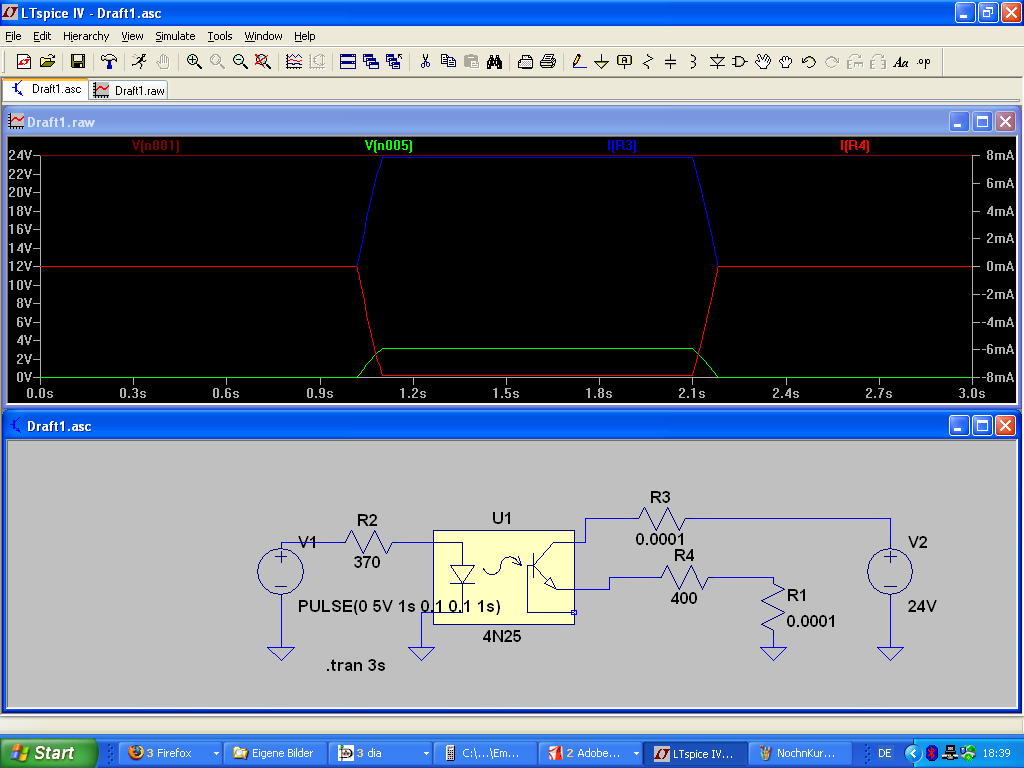The width and height of the screenshot is (1024, 768).
Task: Open the Simulate menu
Action: point(175,36)
